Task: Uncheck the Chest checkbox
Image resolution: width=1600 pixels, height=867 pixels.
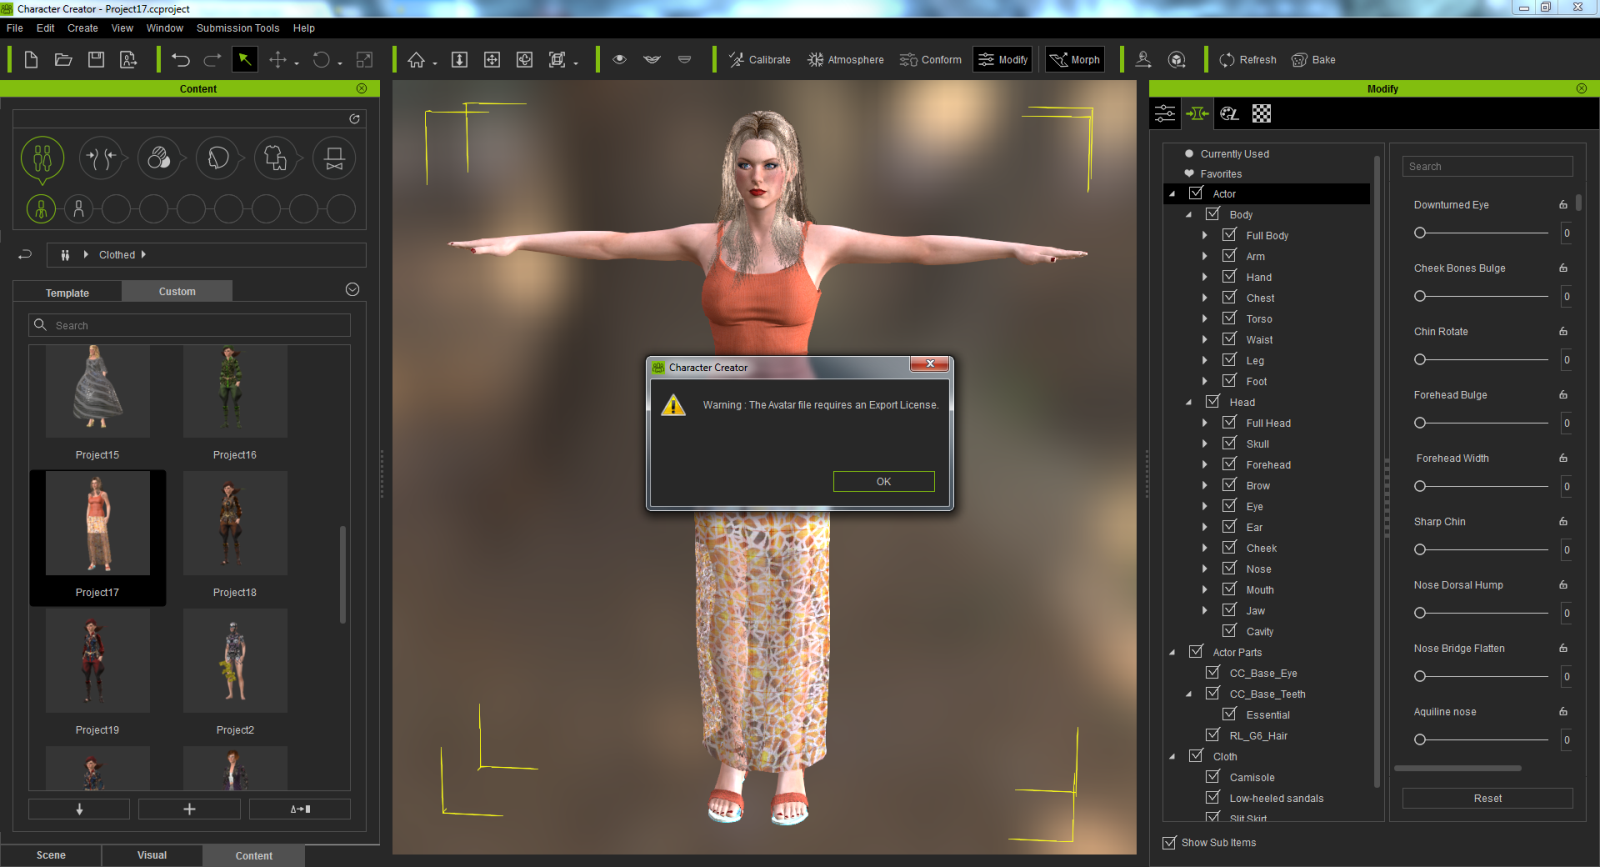Action: 1229,297
